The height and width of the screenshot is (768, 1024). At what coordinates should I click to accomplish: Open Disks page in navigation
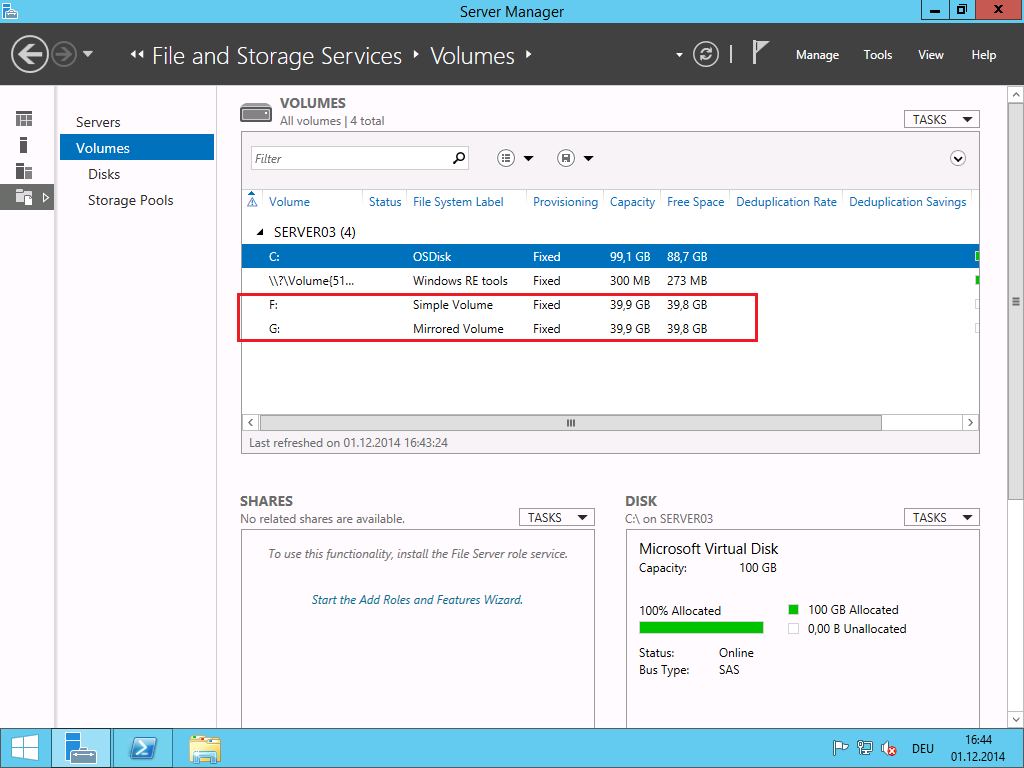[104, 174]
